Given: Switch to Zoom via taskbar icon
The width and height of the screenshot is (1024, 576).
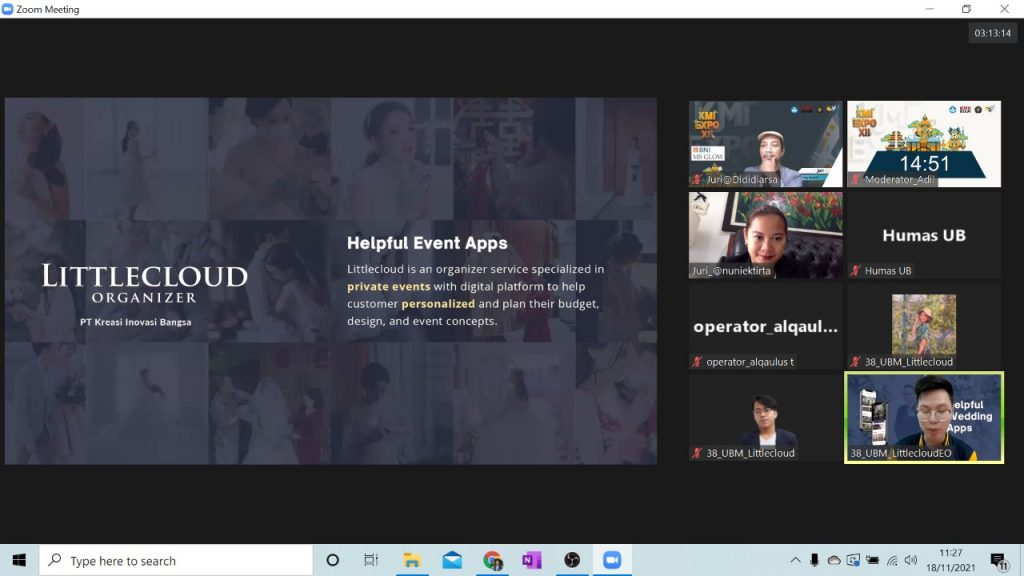Looking at the screenshot, I should pyautogui.click(x=612, y=560).
